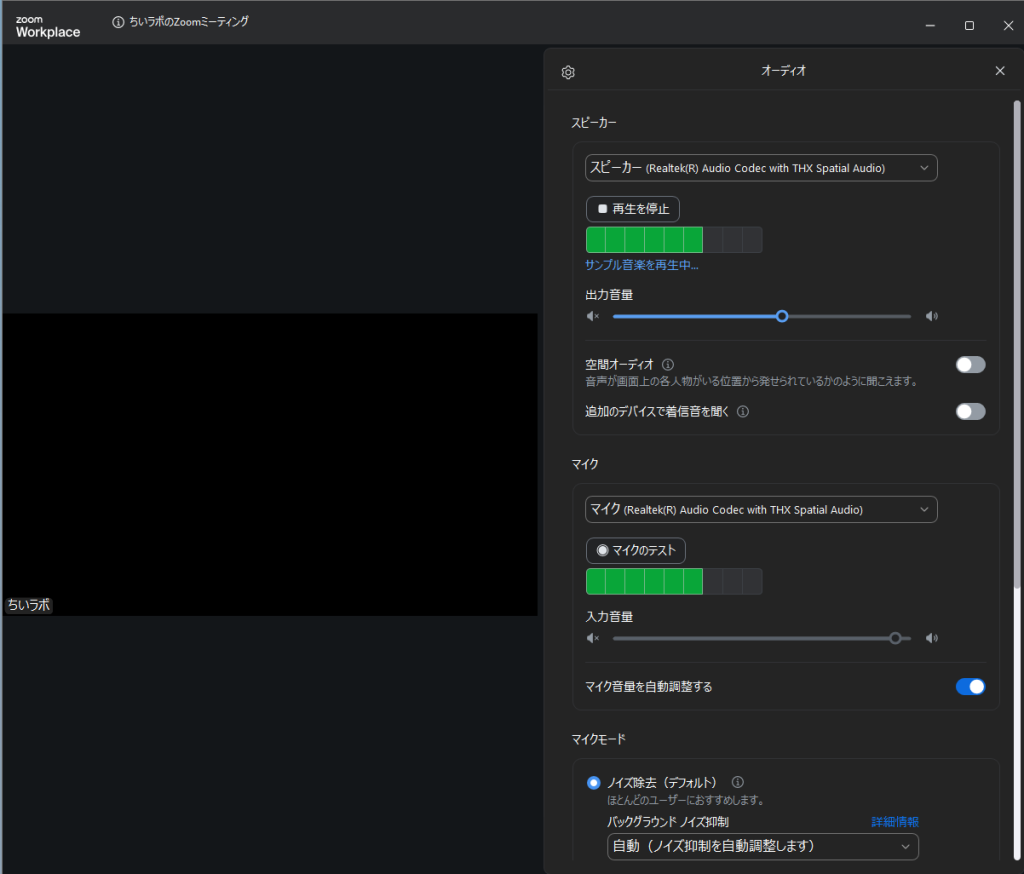Click the loud speaker icon right of 出力音量 slider

[x=932, y=316]
